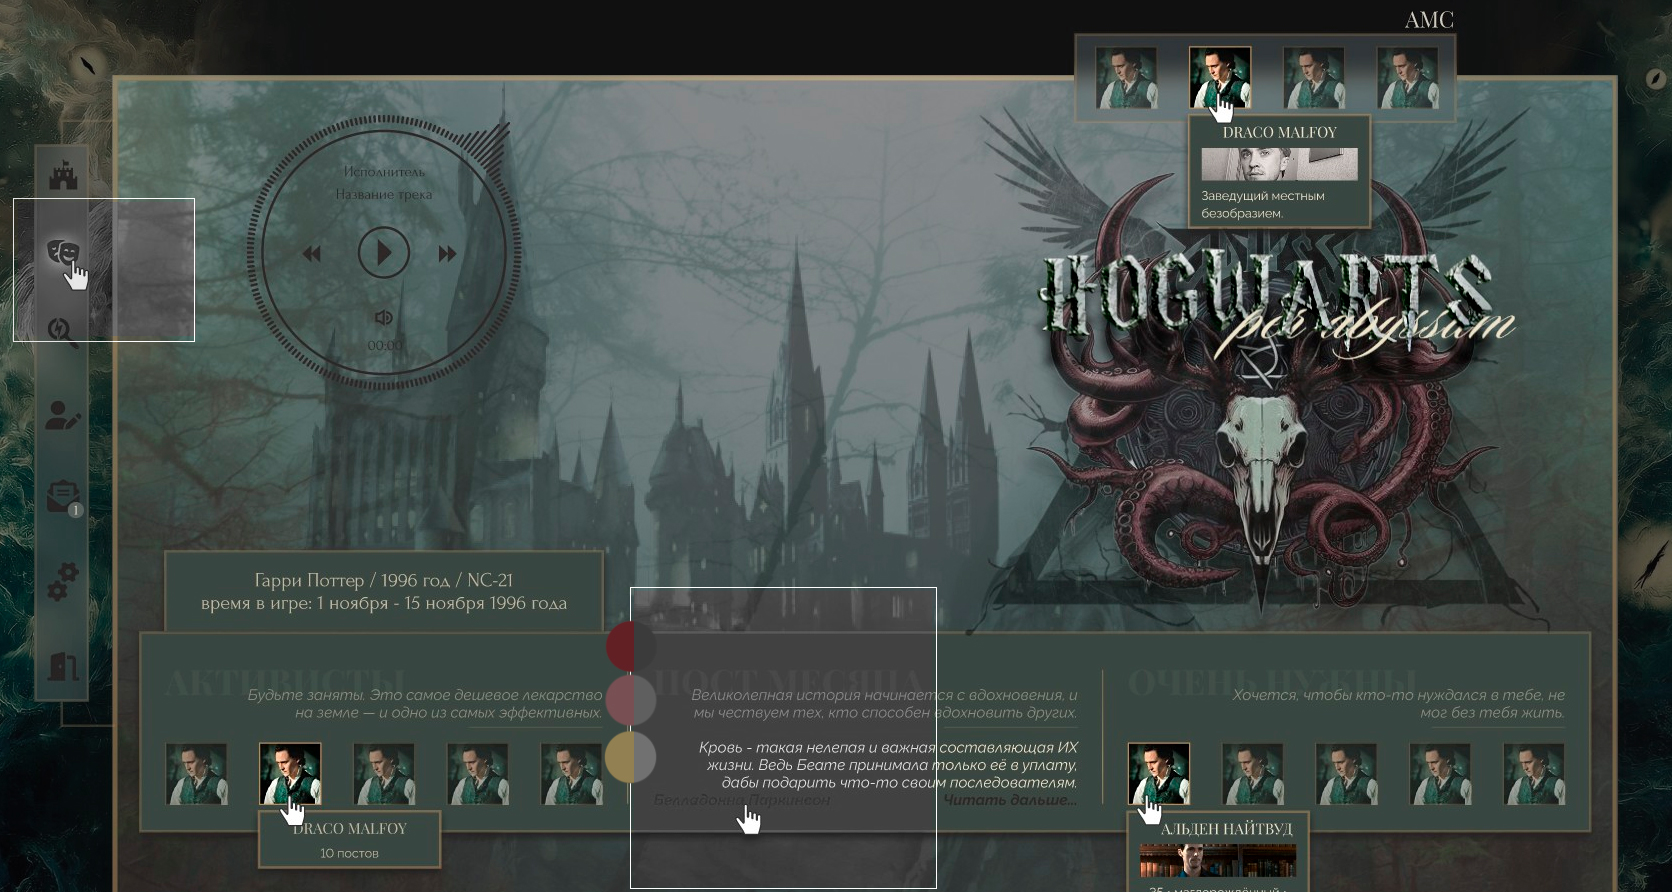1672x892 pixels.
Task: Skip to the next track in player
Action: pos(447,254)
